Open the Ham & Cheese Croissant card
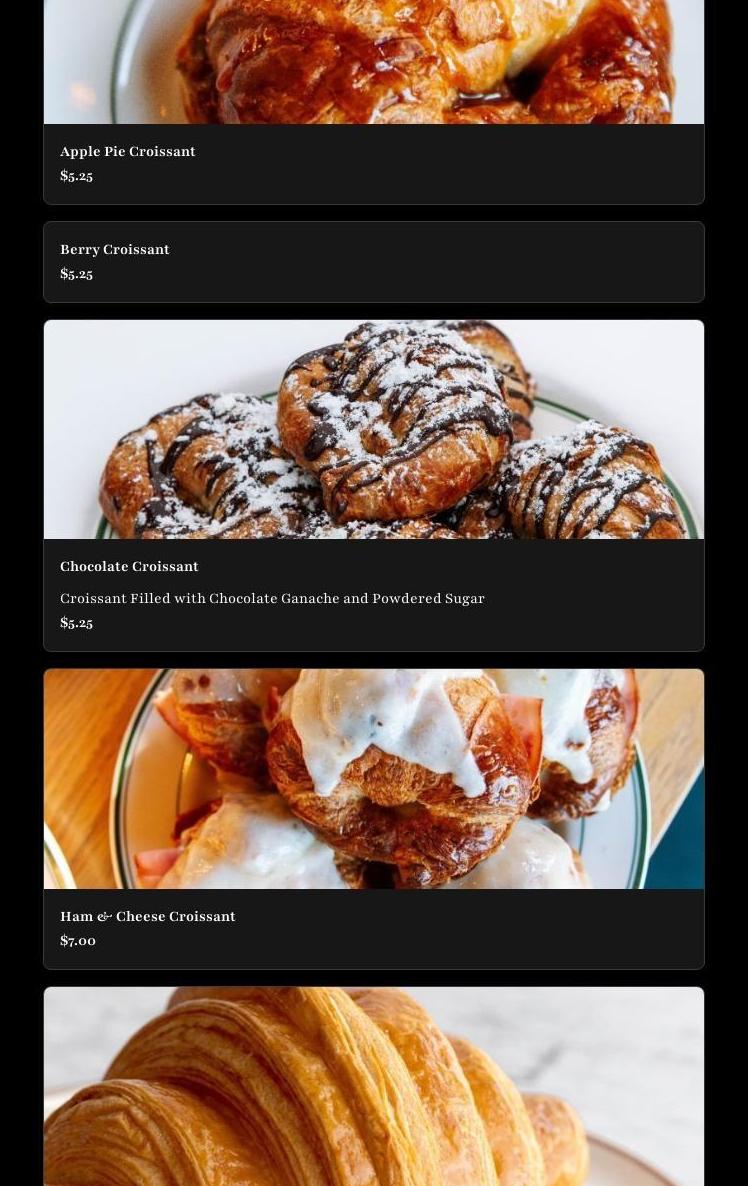The height and width of the screenshot is (1186, 748). click(x=374, y=819)
